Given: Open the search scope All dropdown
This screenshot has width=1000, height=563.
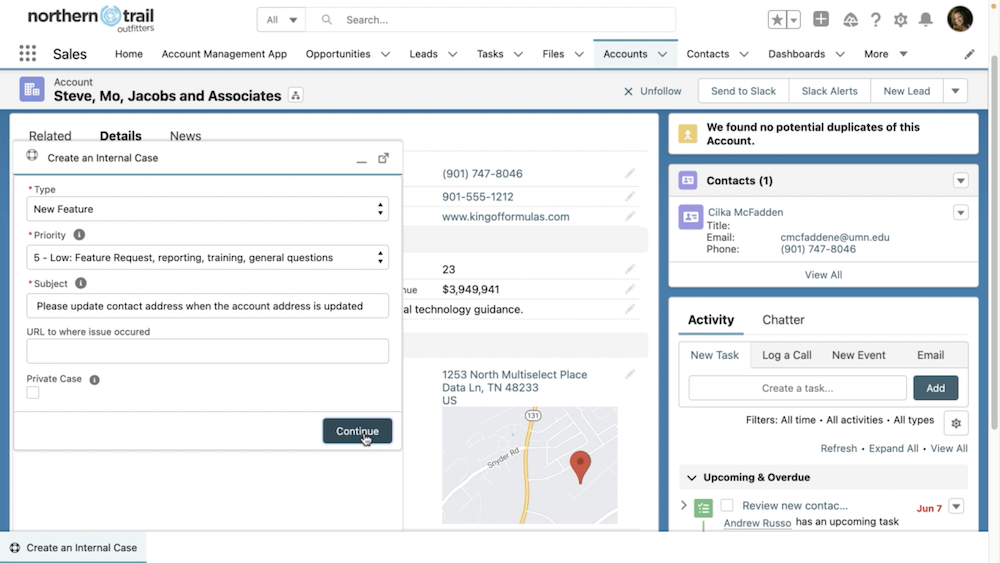Looking at the screenshot, I should click(281, 20).
